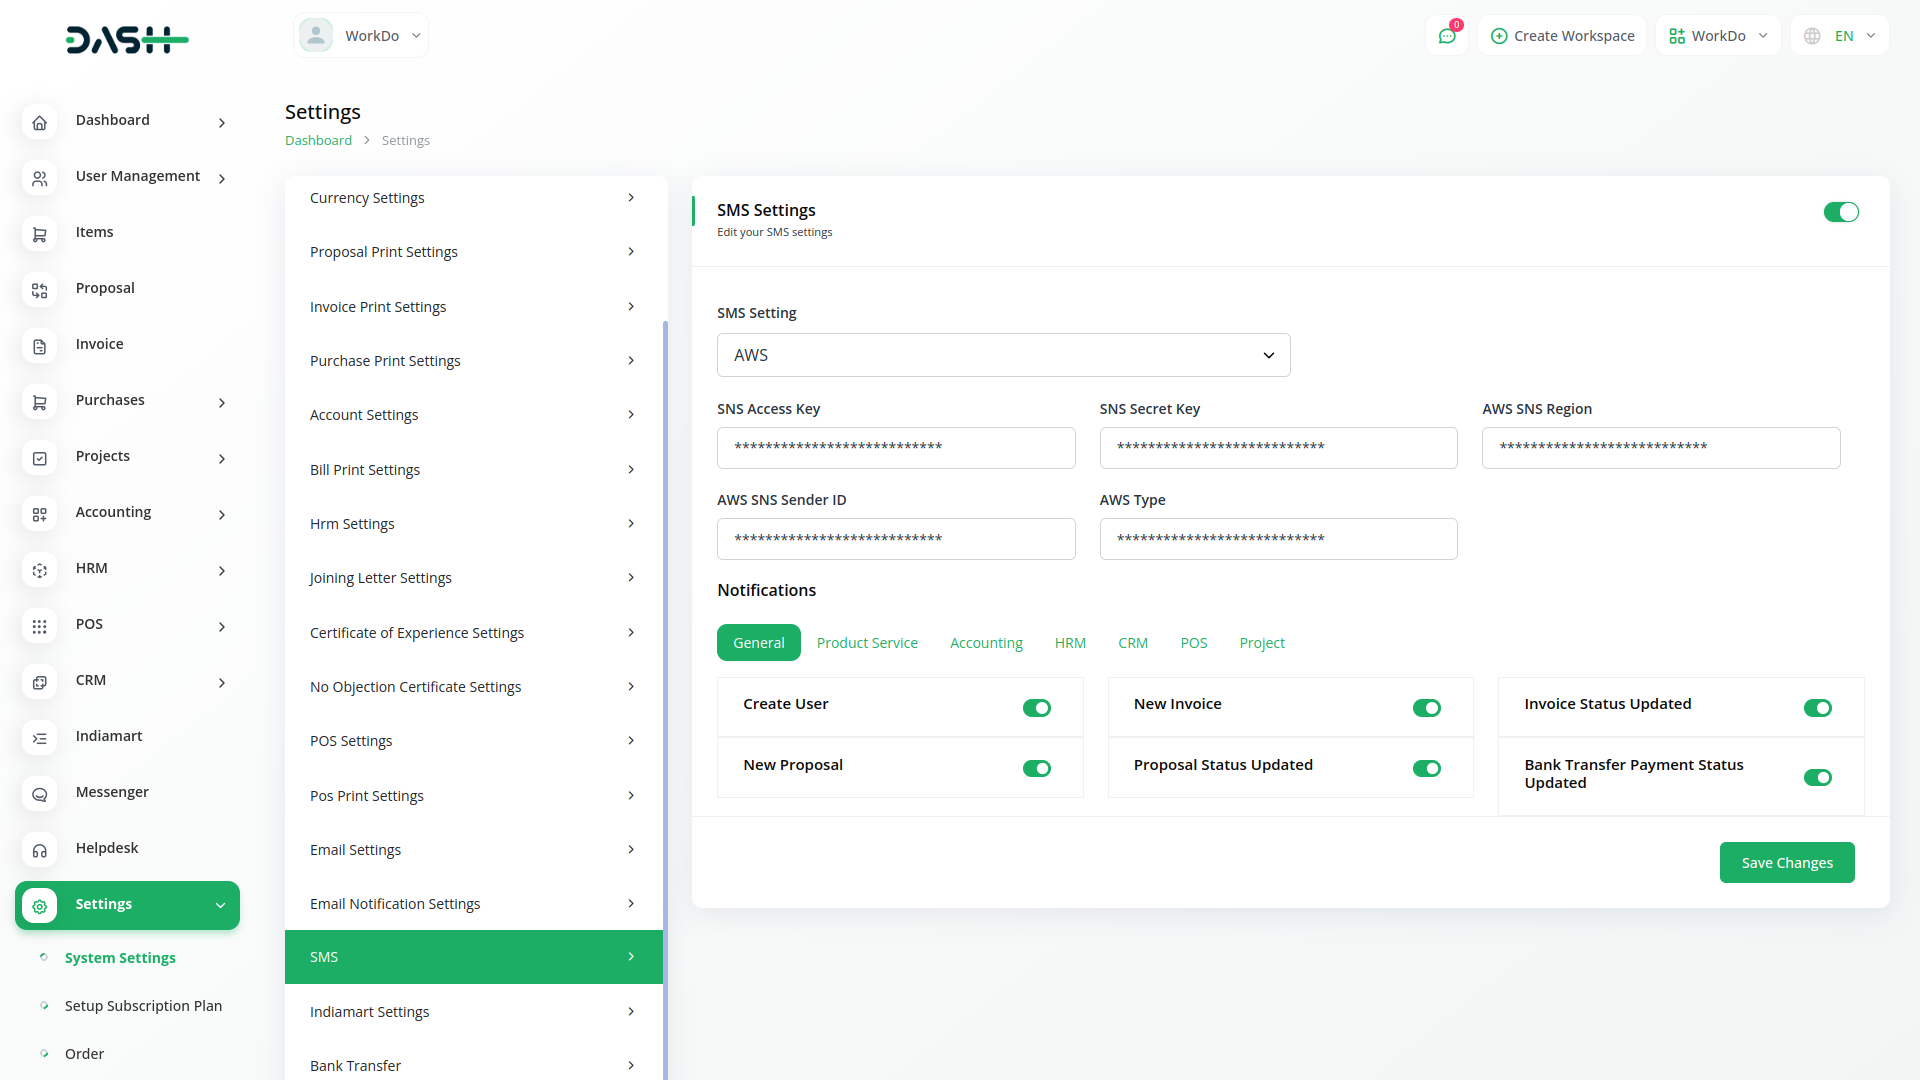
Task: Click the globe language icon
Action: (x=1812, y=36)
